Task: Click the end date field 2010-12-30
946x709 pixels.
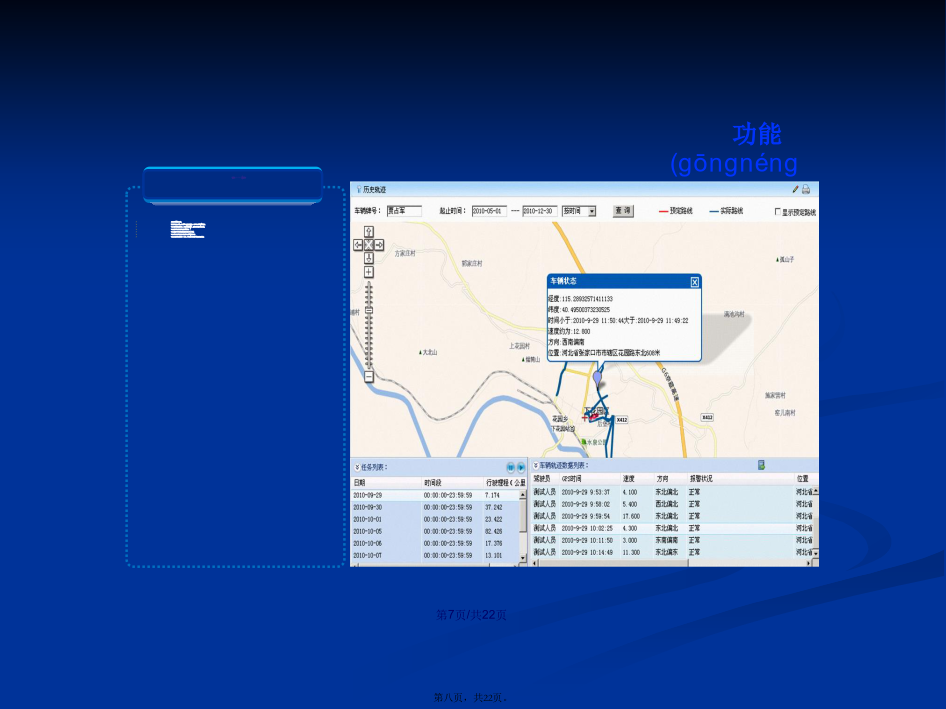Action: 539,211
